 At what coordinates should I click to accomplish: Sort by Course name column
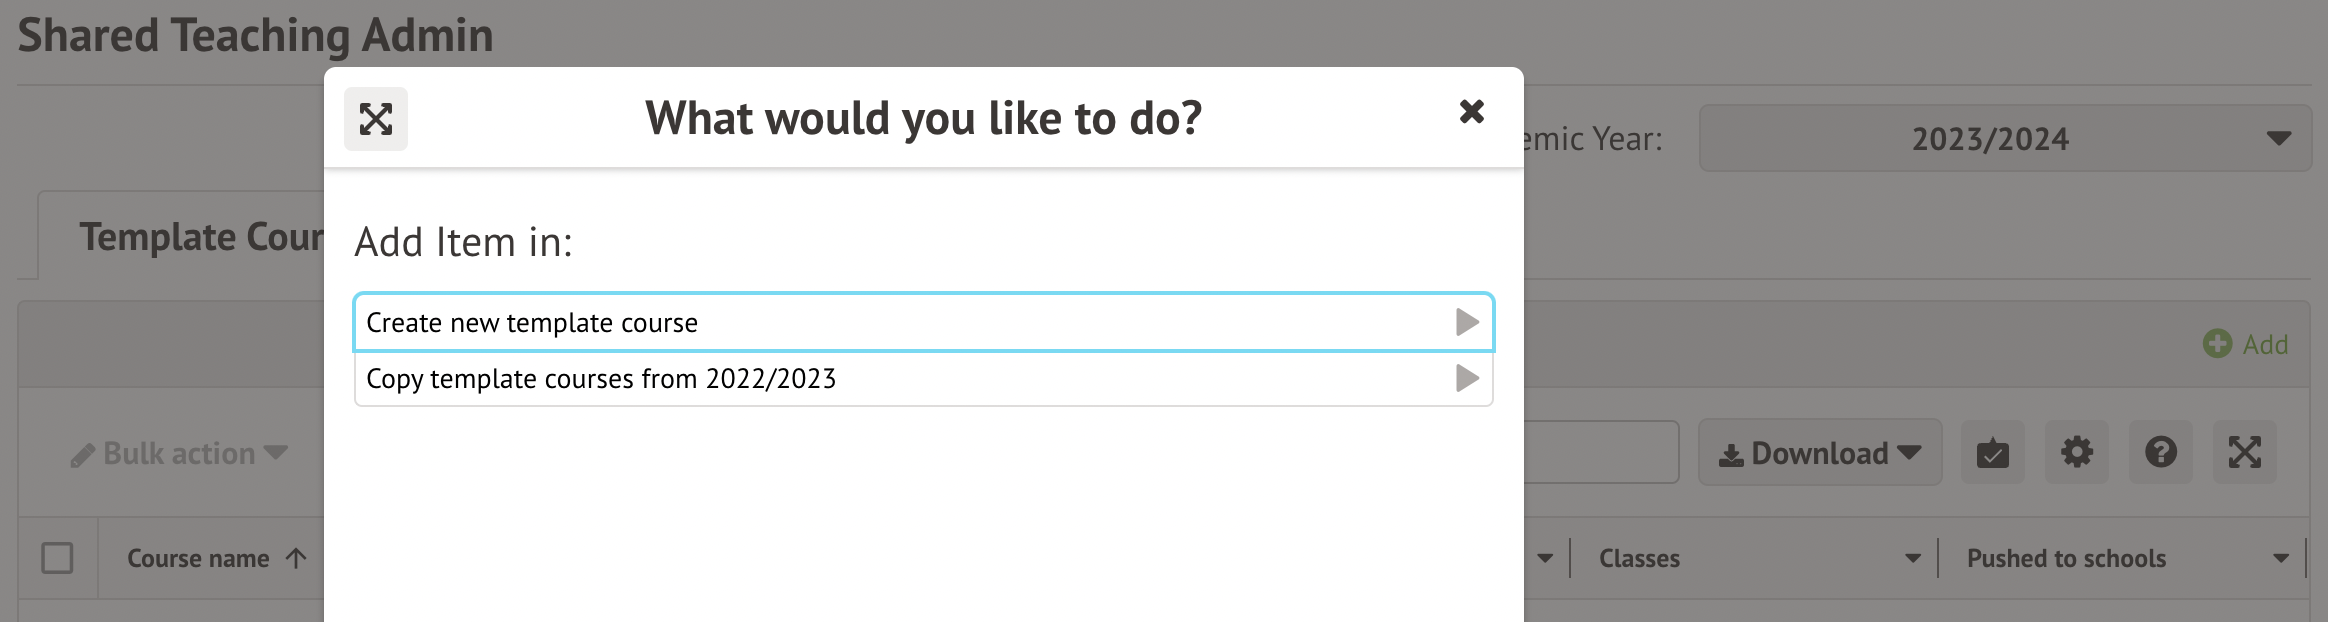(x=198, y=558)
